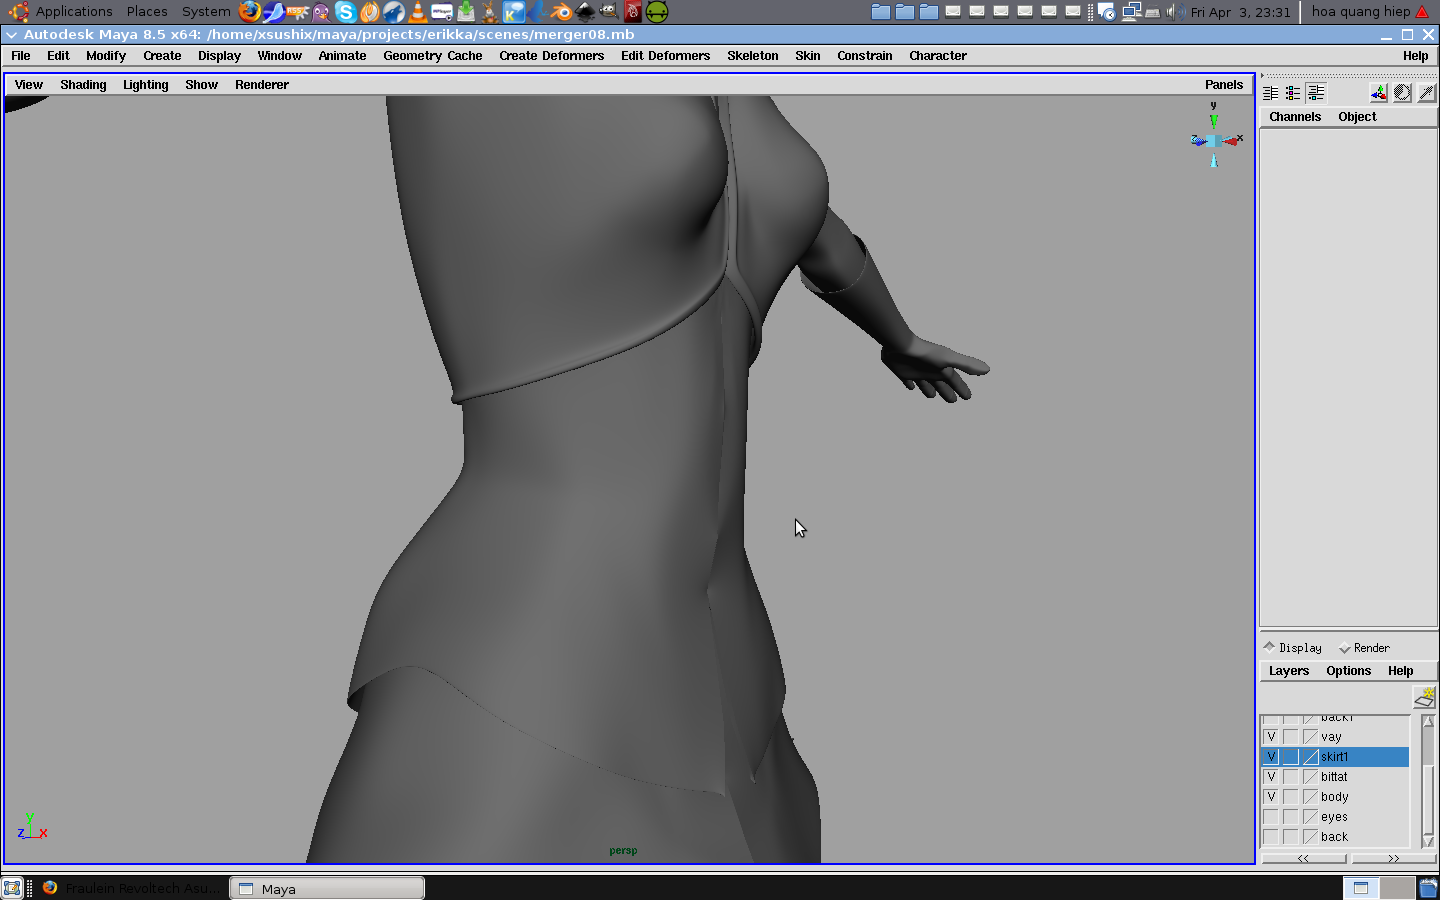The width and height of the screenshot is (1440, 900).
Task: Click the view axis gizmo in viewport
Action: coord(1214,137)
